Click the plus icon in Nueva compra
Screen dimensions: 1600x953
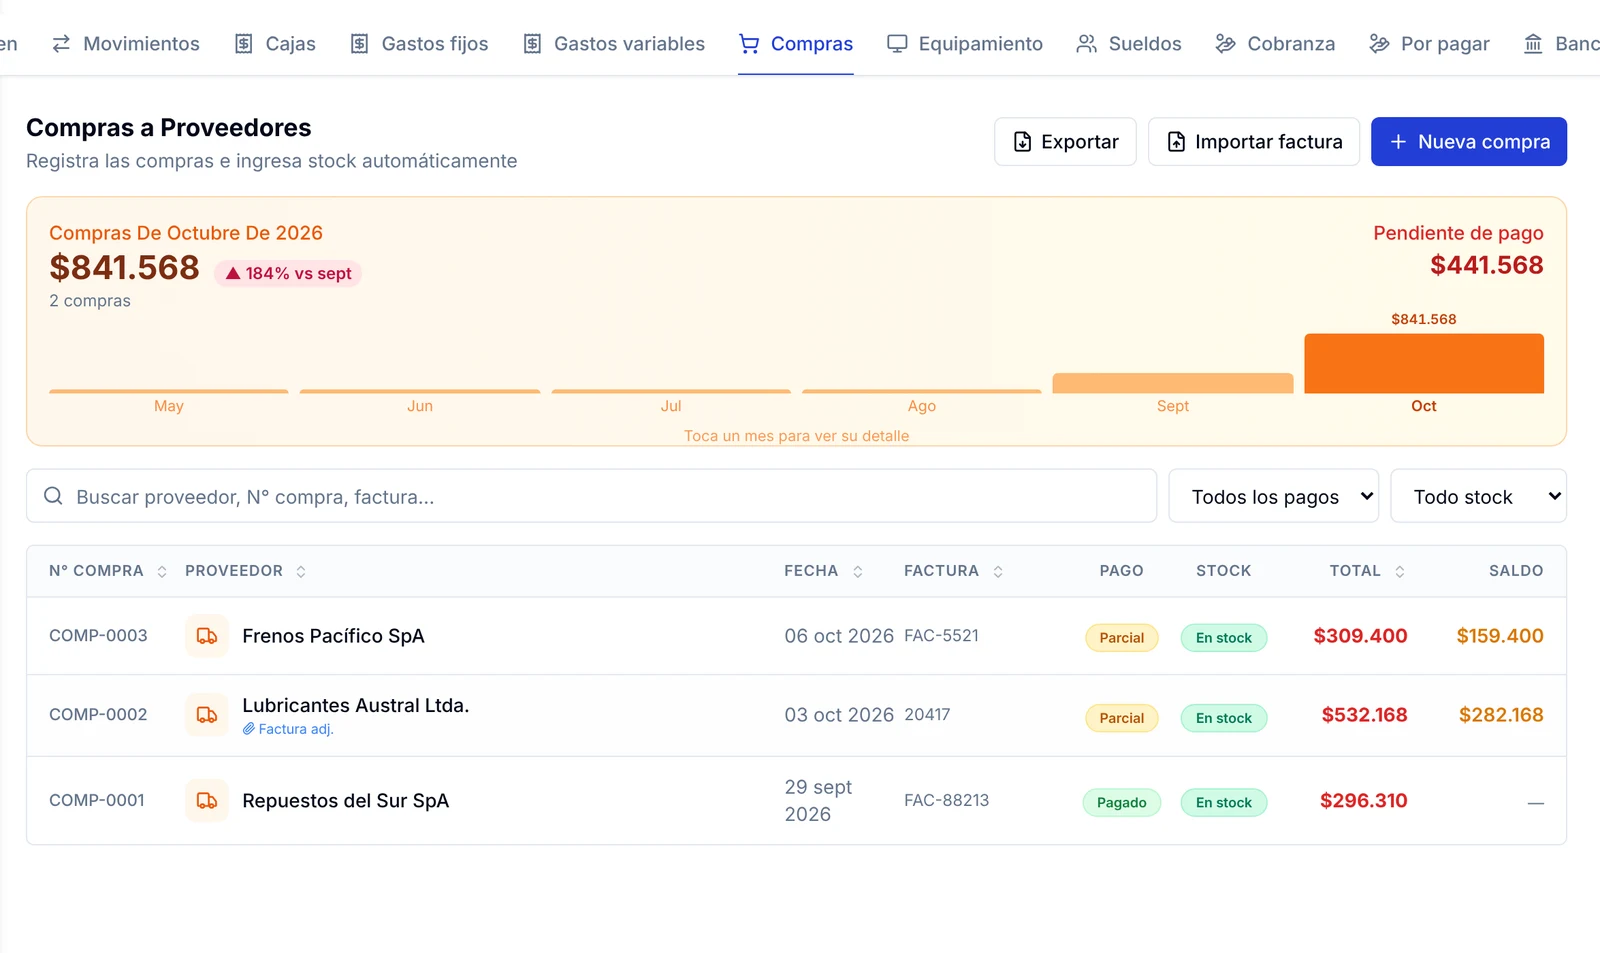(1399, 142)
